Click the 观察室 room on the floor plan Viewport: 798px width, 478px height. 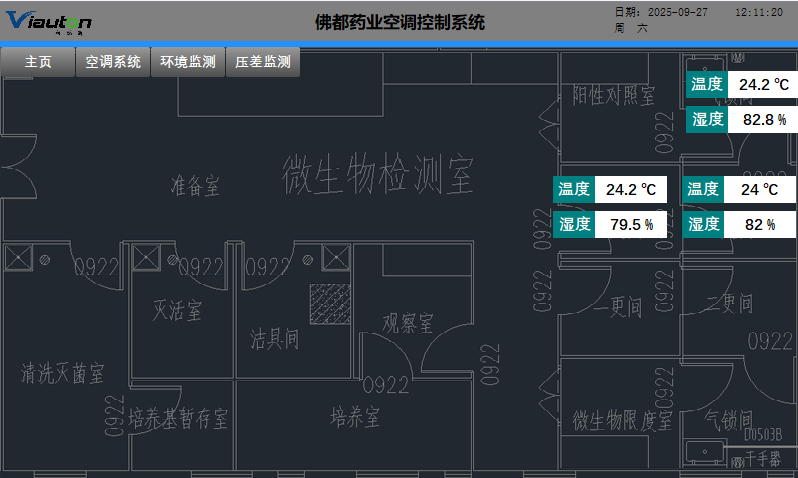click(407, 323)
